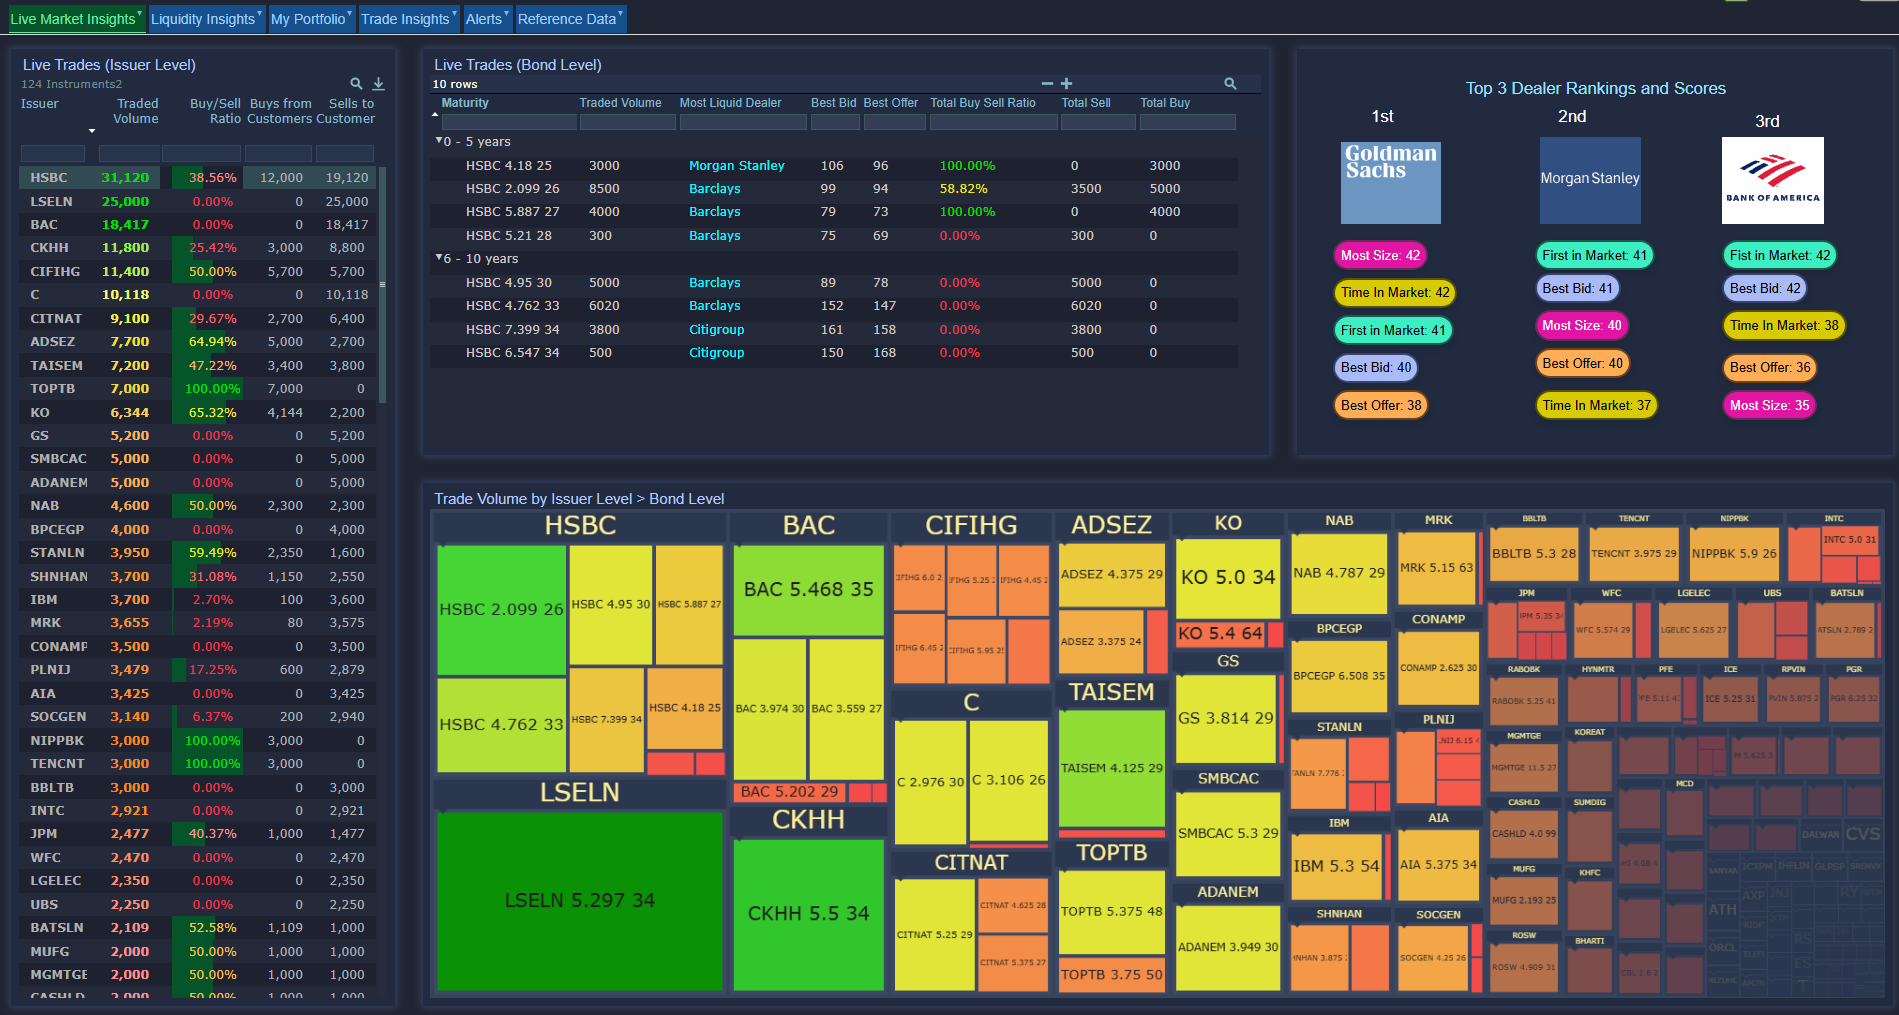Viewport: 1899px width, 1015px height.
Task: Open the Liquidity Insights tab
Action: [x=206, y=19]
